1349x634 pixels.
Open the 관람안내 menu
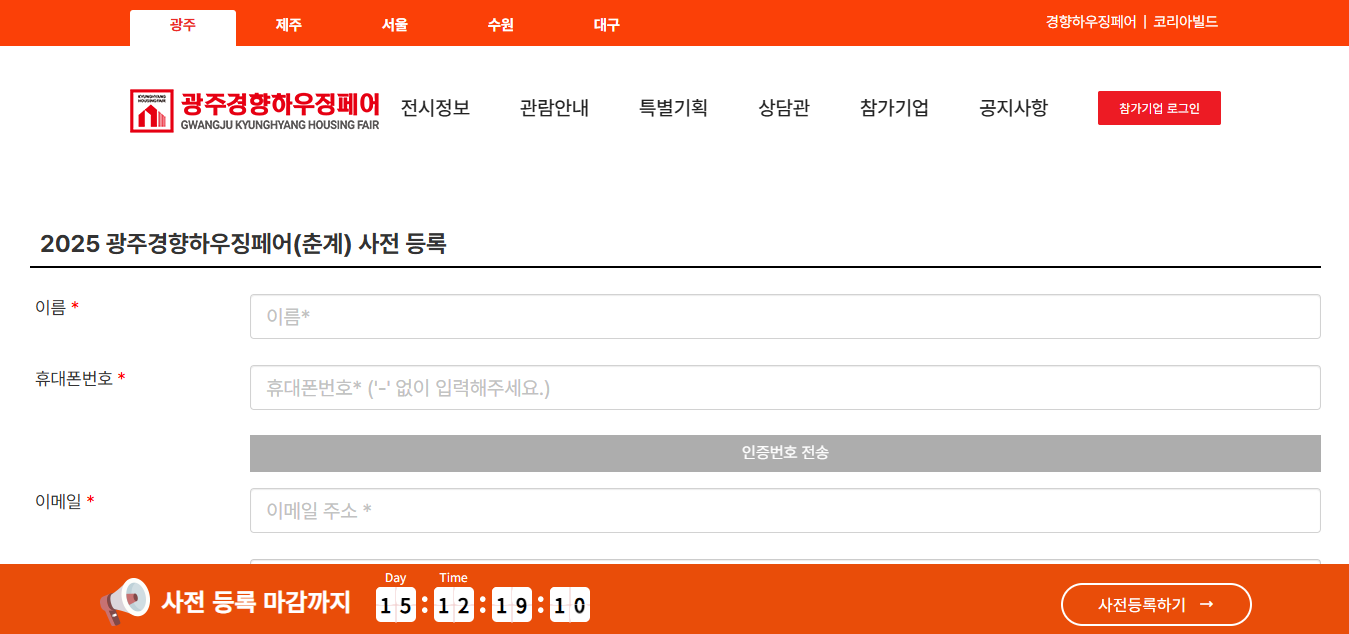[x=552, y=108]
